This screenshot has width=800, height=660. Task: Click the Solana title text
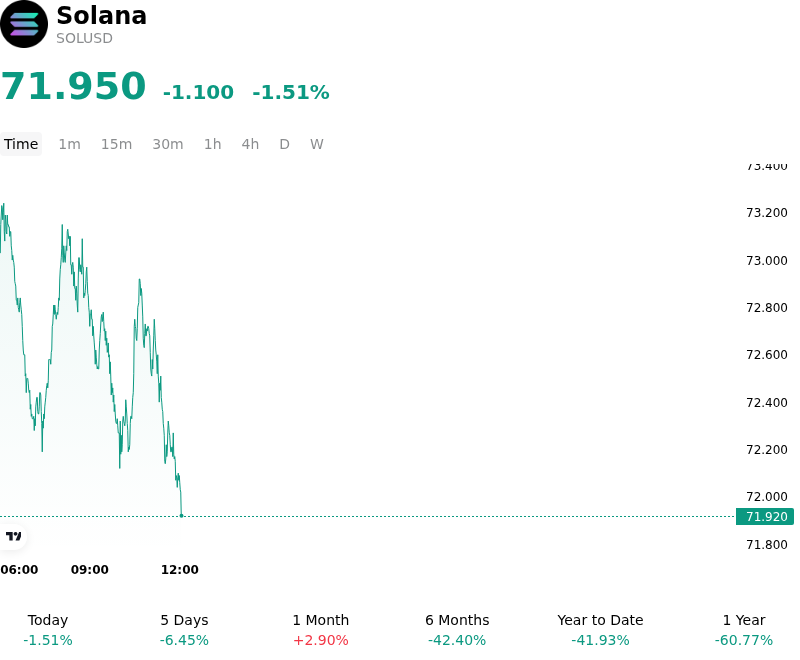point(102,15)
